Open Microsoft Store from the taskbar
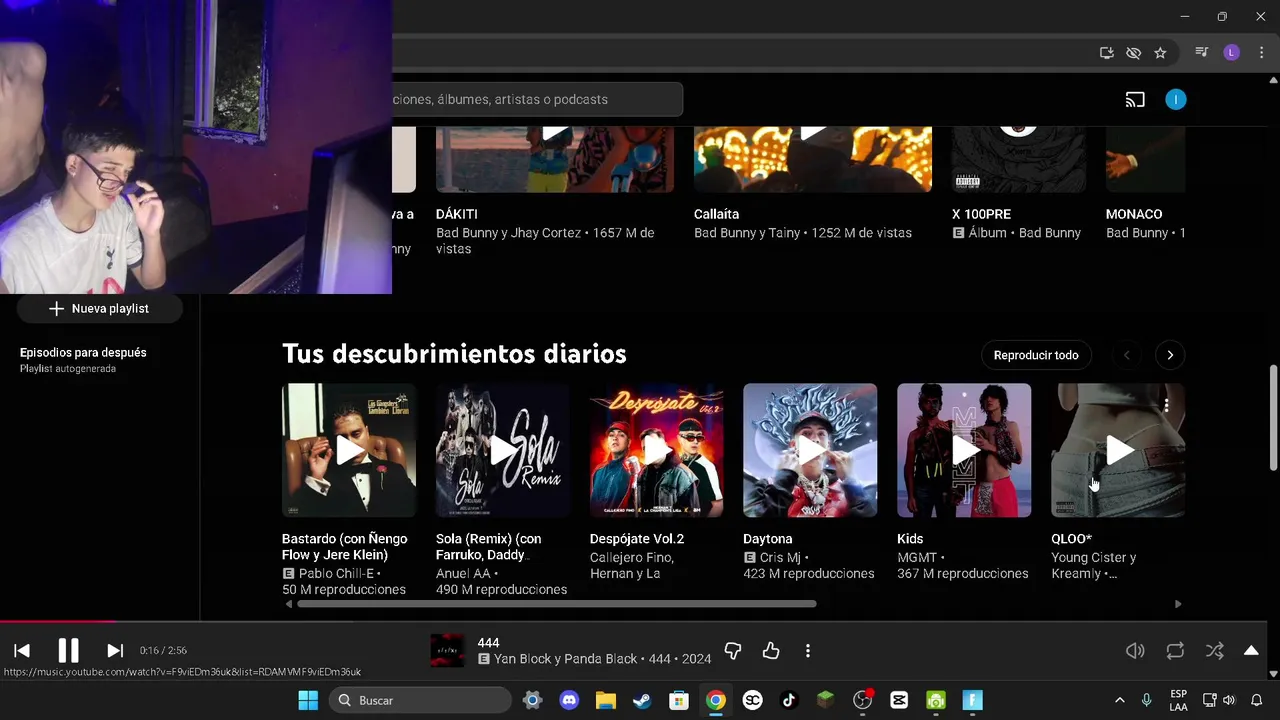The width and height of the screenshot is (1280, 720). (679, 700)
